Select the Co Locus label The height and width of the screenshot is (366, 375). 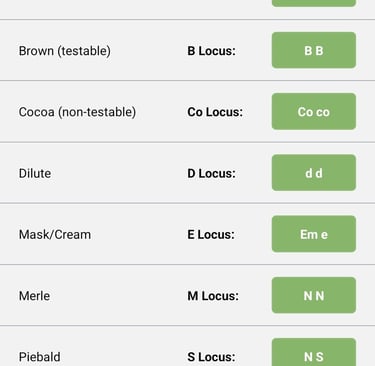215,112
